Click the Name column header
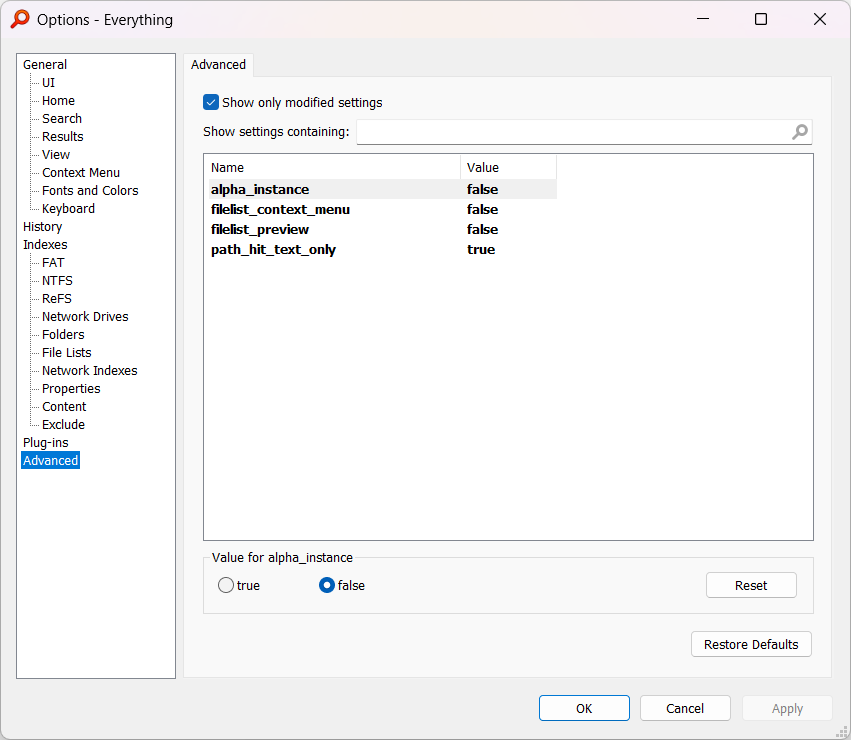851x740 pixels. 333,167
